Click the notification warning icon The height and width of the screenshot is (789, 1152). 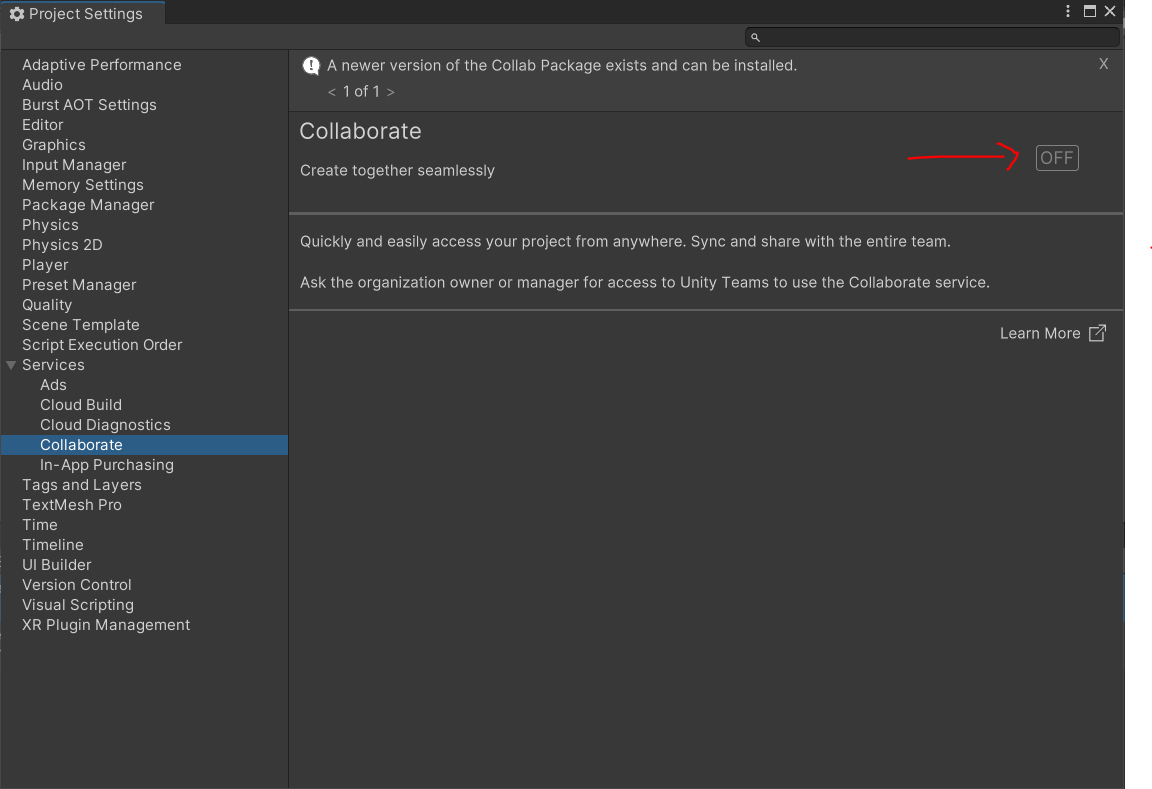[x=312, y=66]
